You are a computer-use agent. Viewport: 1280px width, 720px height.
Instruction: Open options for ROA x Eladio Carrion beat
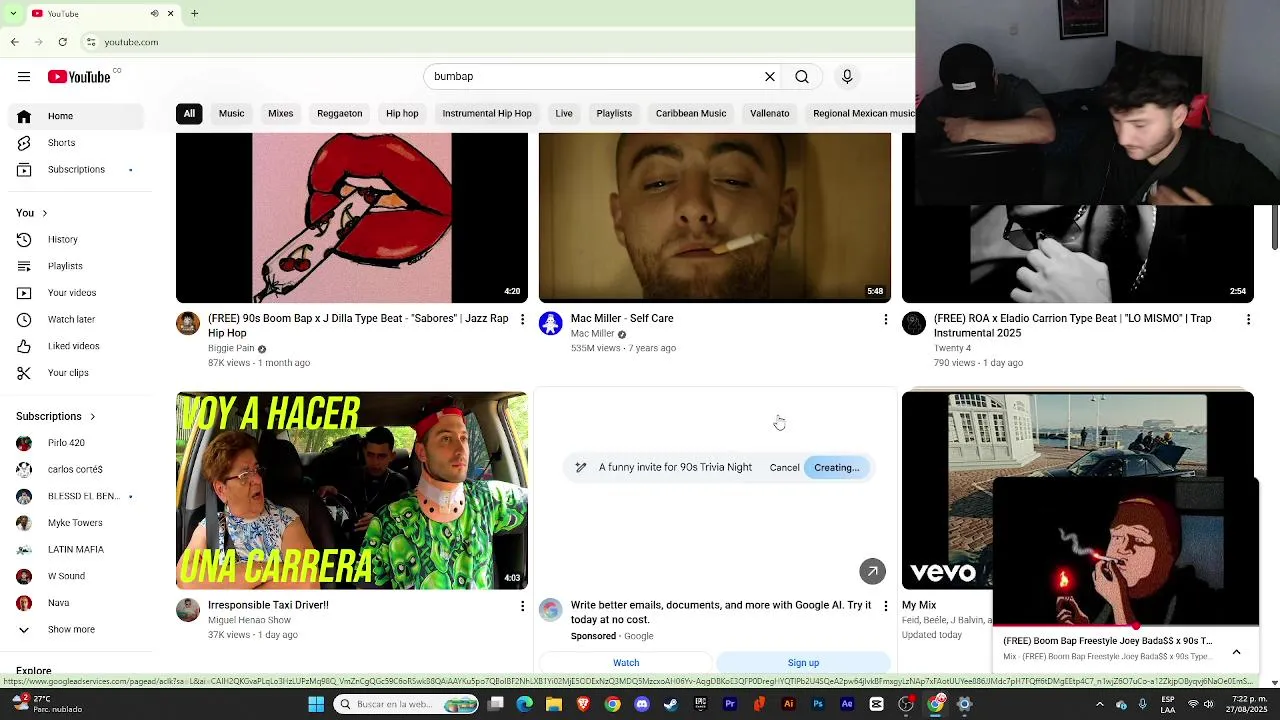pos(1248,320)
